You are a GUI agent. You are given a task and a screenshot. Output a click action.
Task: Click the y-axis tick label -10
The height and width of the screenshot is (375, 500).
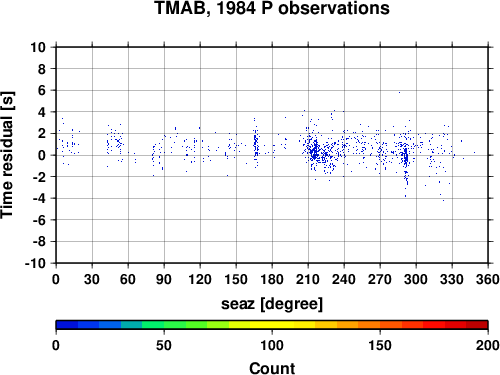tap(35, 263)
